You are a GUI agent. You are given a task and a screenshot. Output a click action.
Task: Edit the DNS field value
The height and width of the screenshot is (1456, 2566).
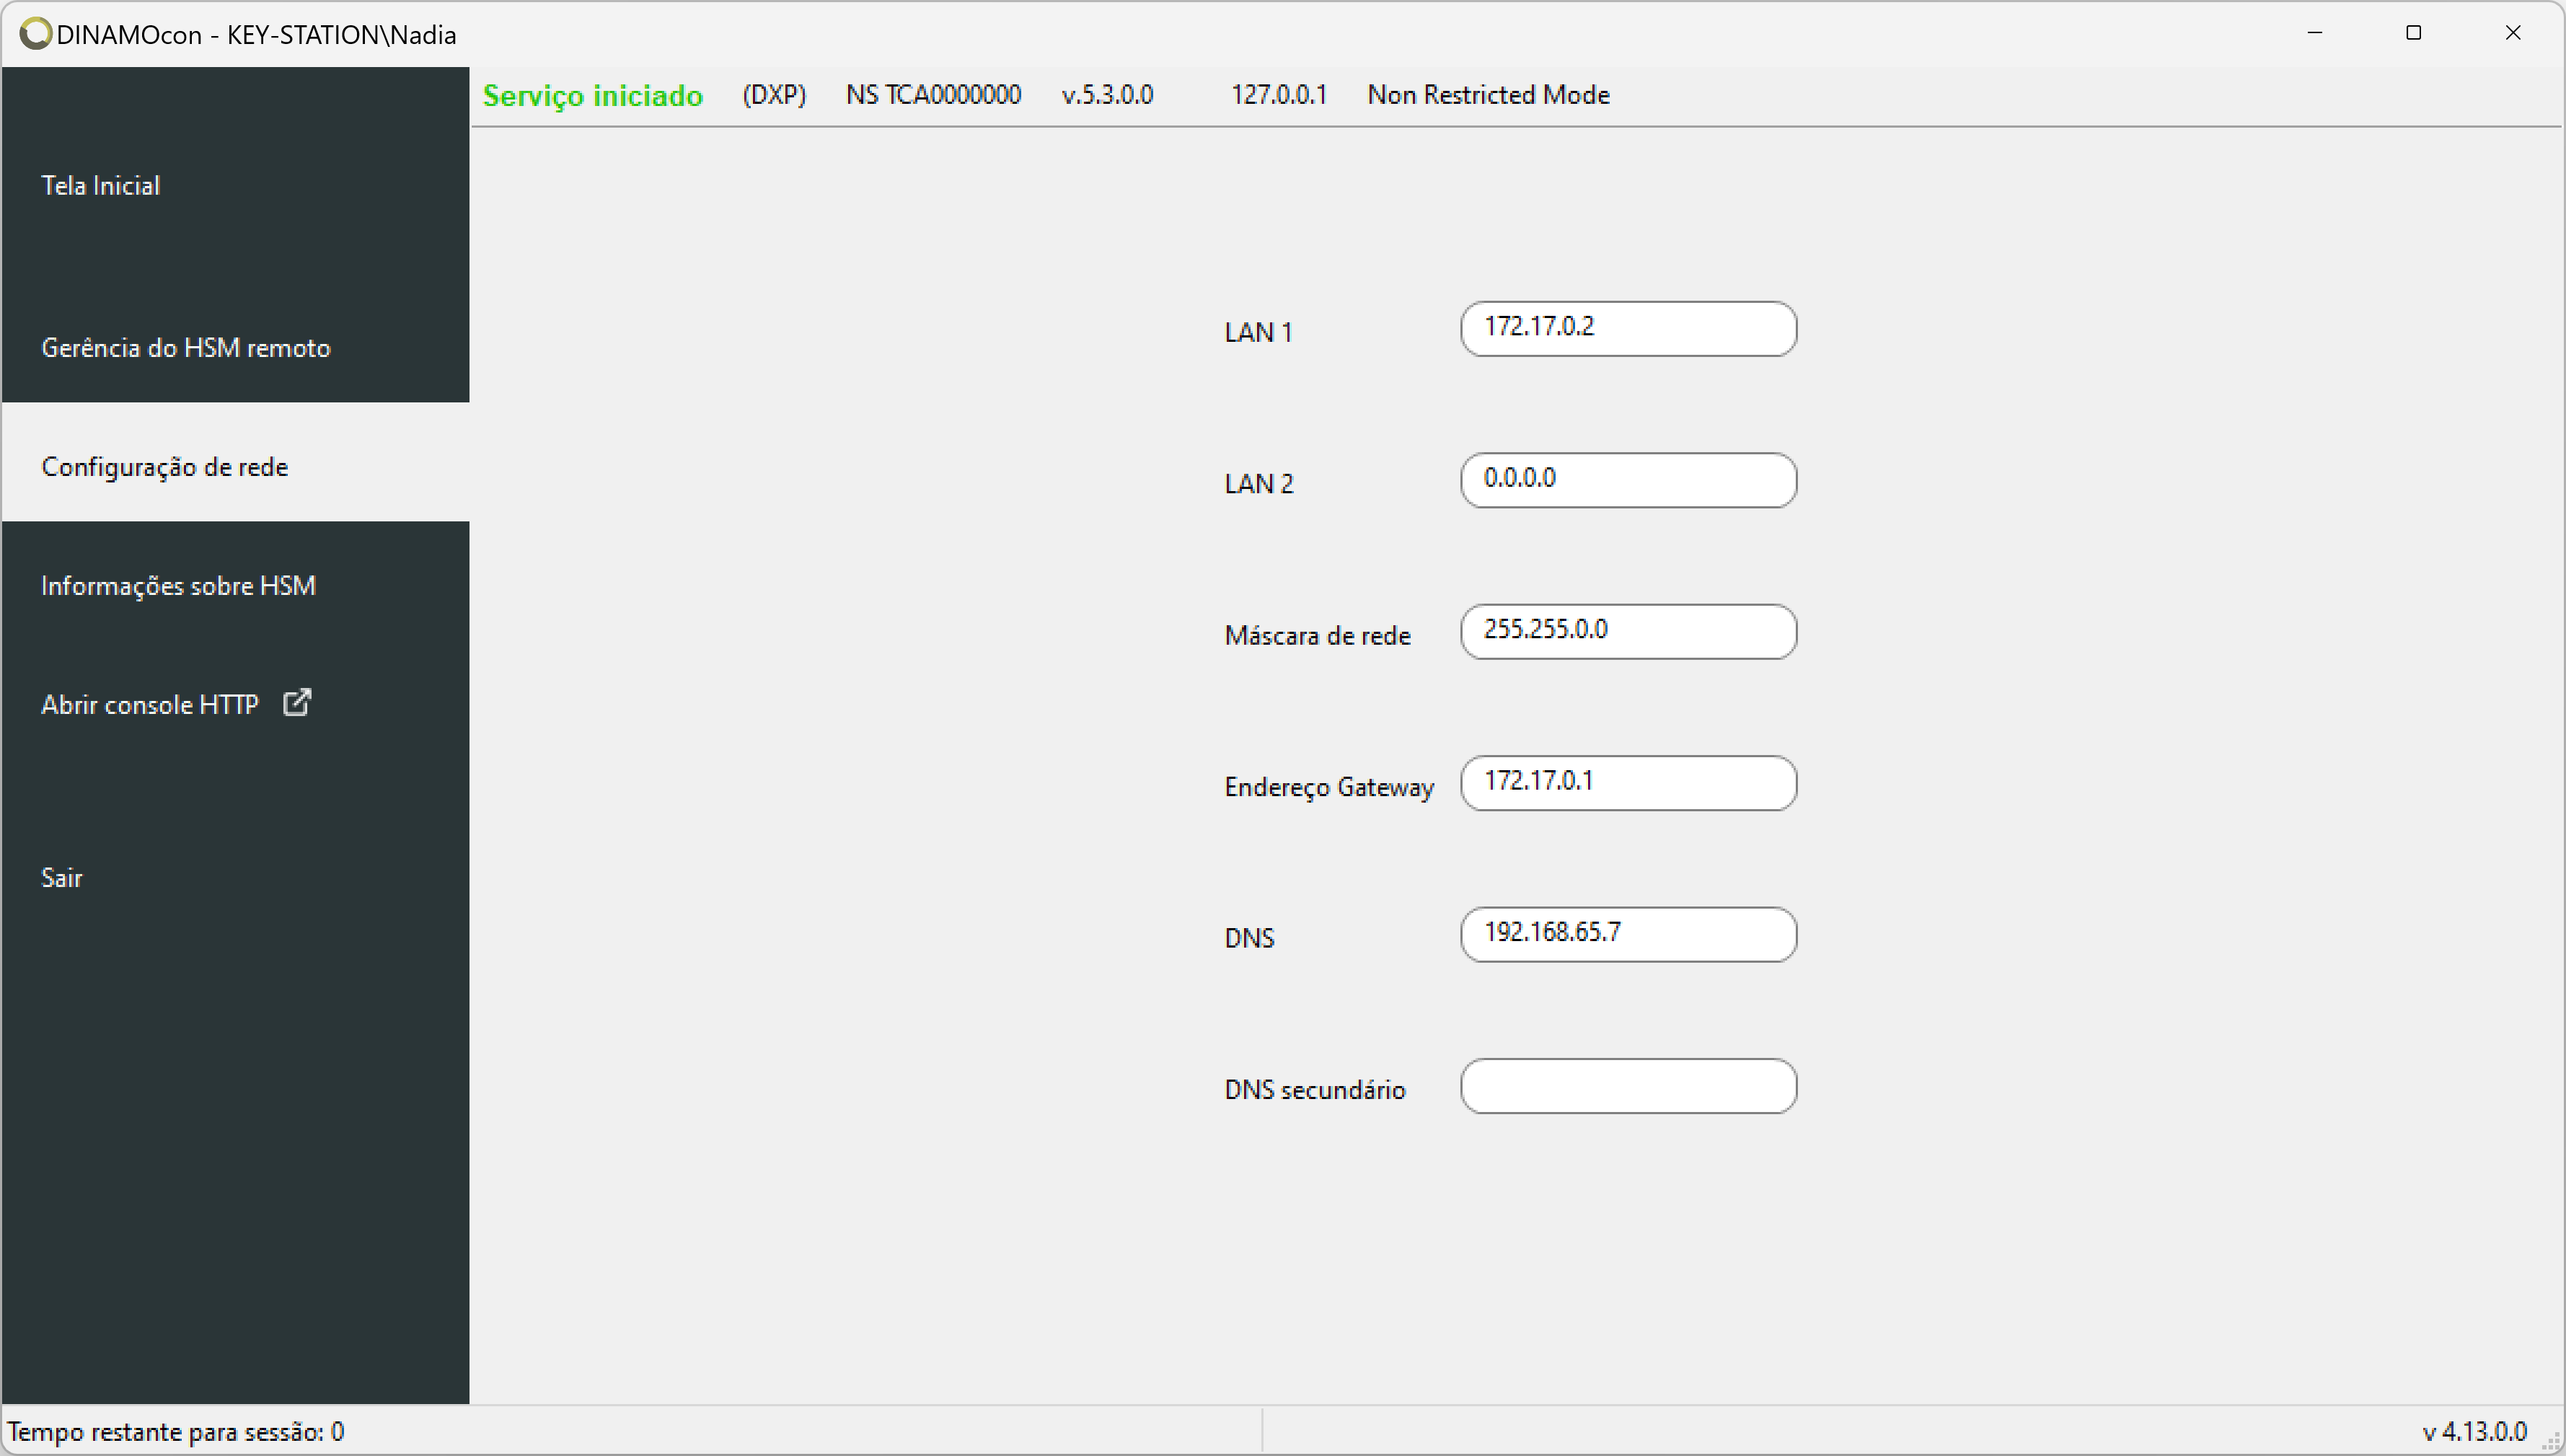click(x=1625, y=934)
